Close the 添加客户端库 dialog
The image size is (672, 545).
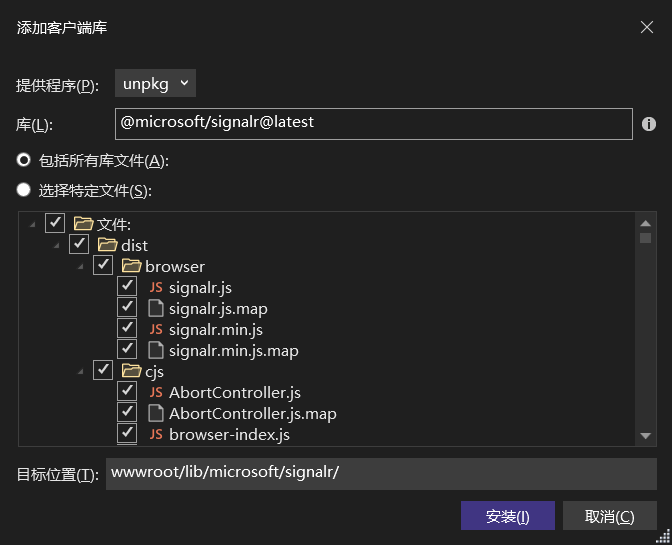tap(647, 27)
